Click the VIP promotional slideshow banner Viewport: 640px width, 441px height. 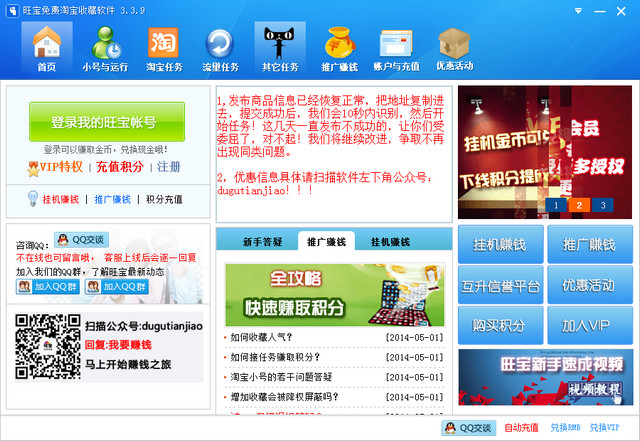[x=545, y=152]
